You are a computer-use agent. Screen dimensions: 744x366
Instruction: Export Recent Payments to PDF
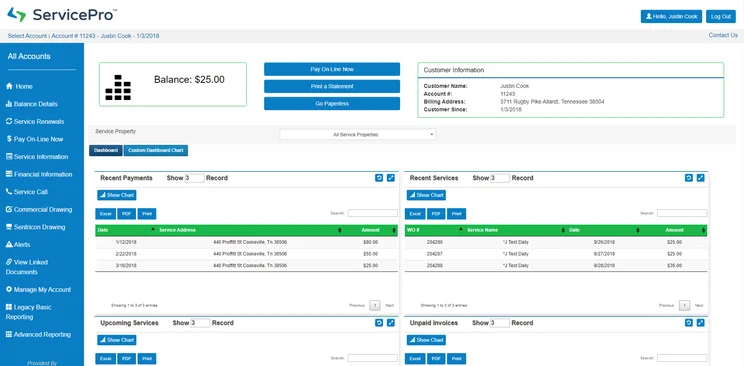click(x=126, y=214)
